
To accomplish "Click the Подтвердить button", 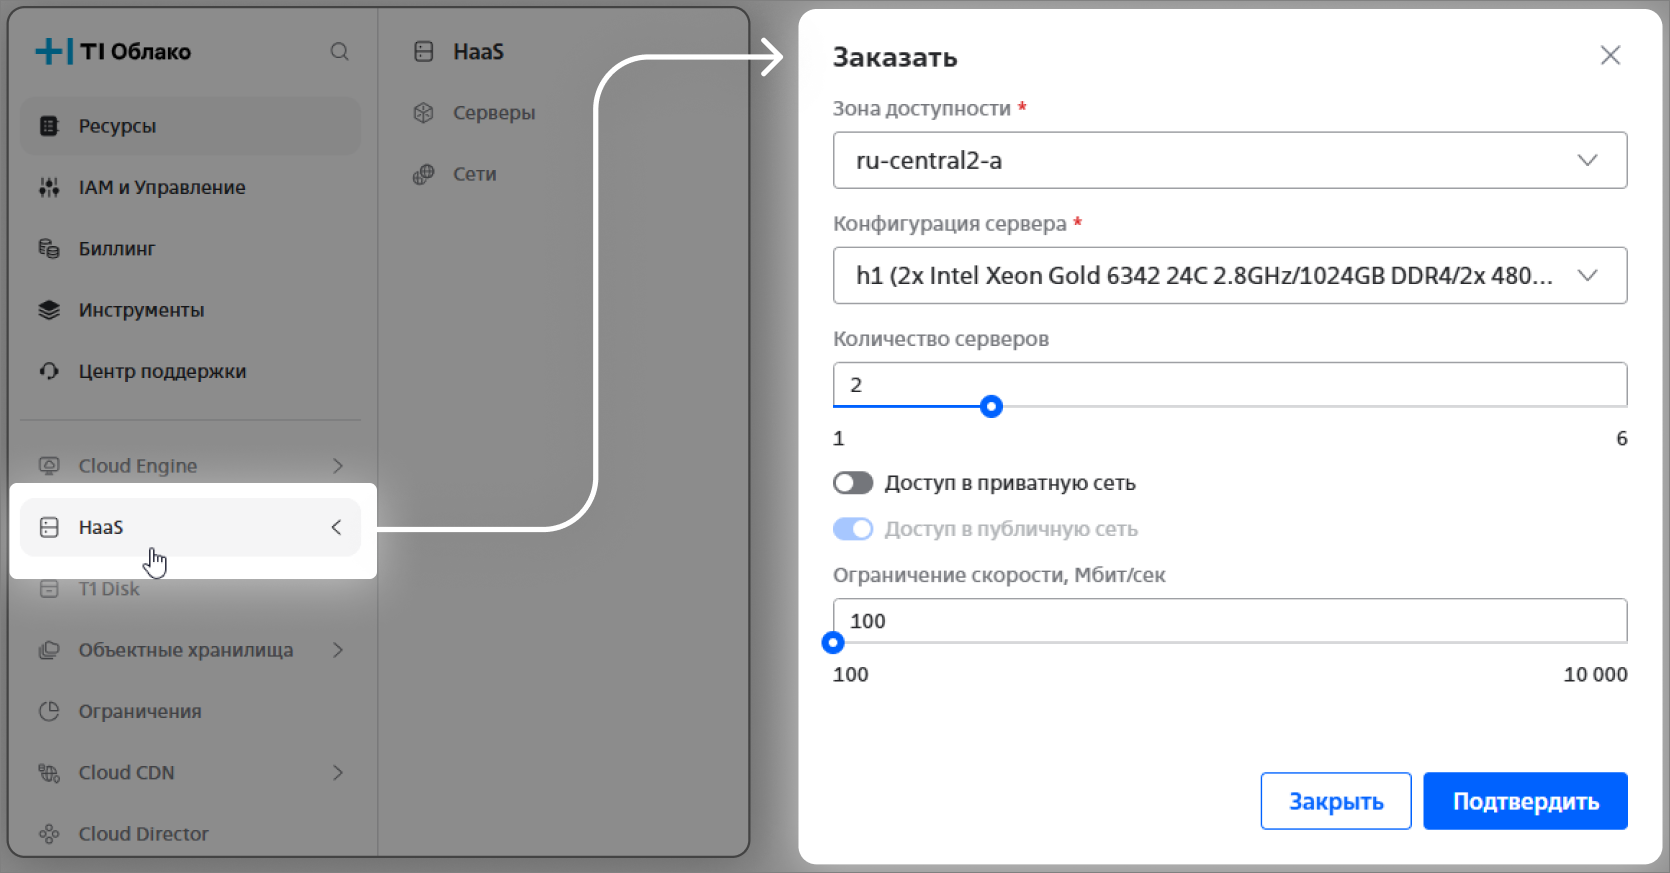I will click(x=1525, y=801).
